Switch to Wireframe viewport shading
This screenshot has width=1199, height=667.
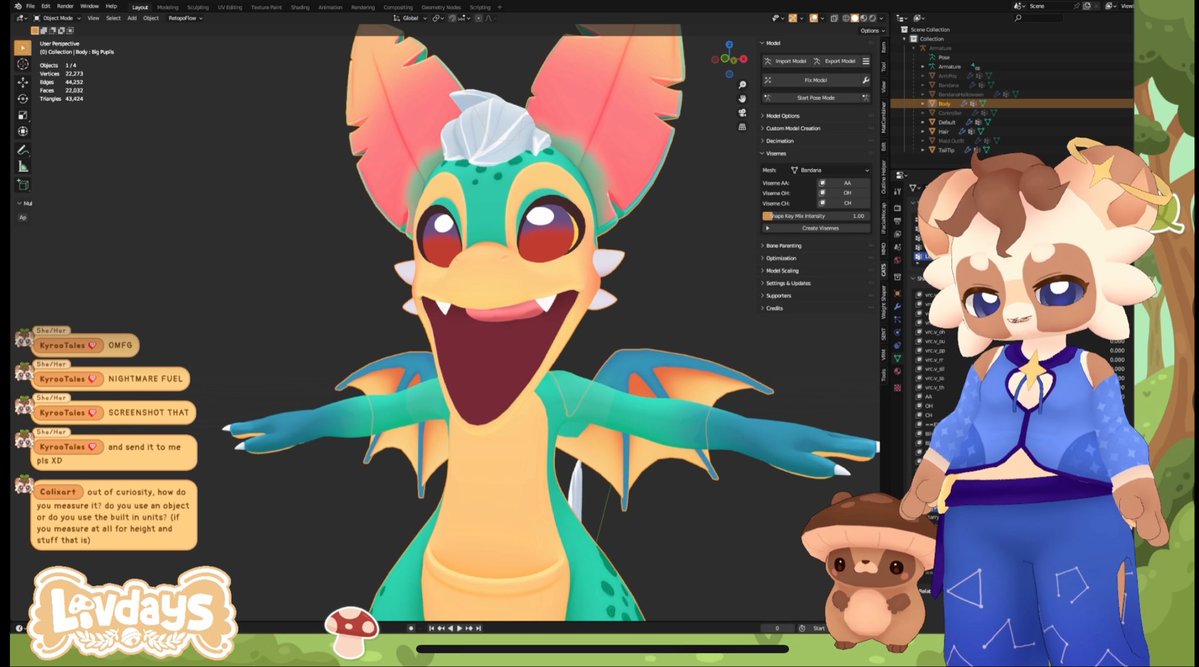tap(847, 18)
